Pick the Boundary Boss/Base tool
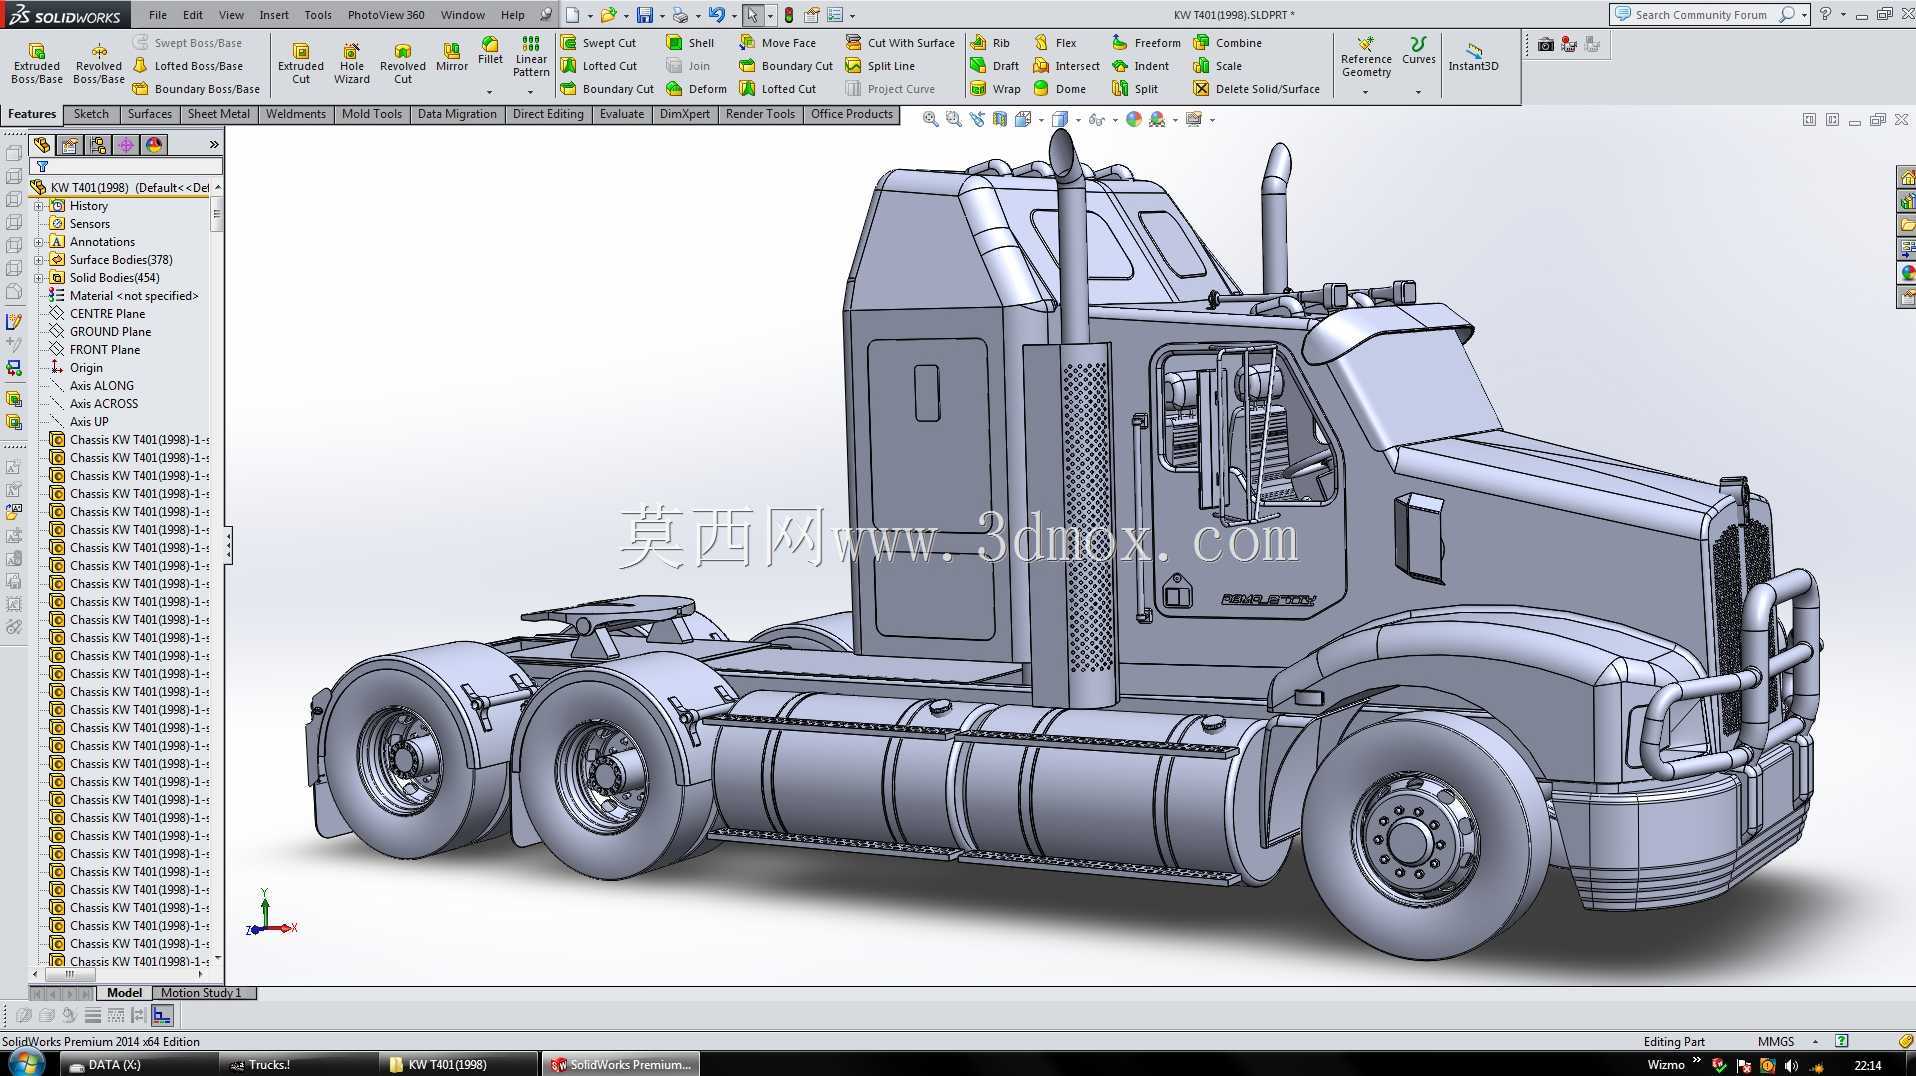The image size is (1916, 1076). point(196,89)
